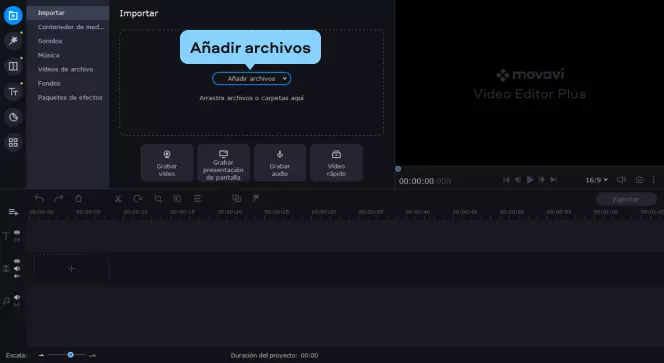Select the Split scissors tool
The image size is (664, 363).
tap(118, 198)
